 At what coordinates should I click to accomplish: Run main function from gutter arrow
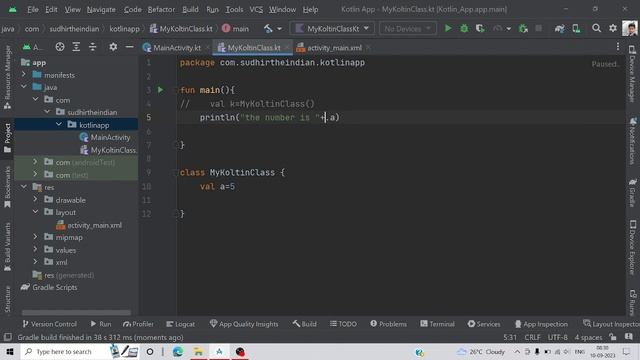tap(160, 90)
